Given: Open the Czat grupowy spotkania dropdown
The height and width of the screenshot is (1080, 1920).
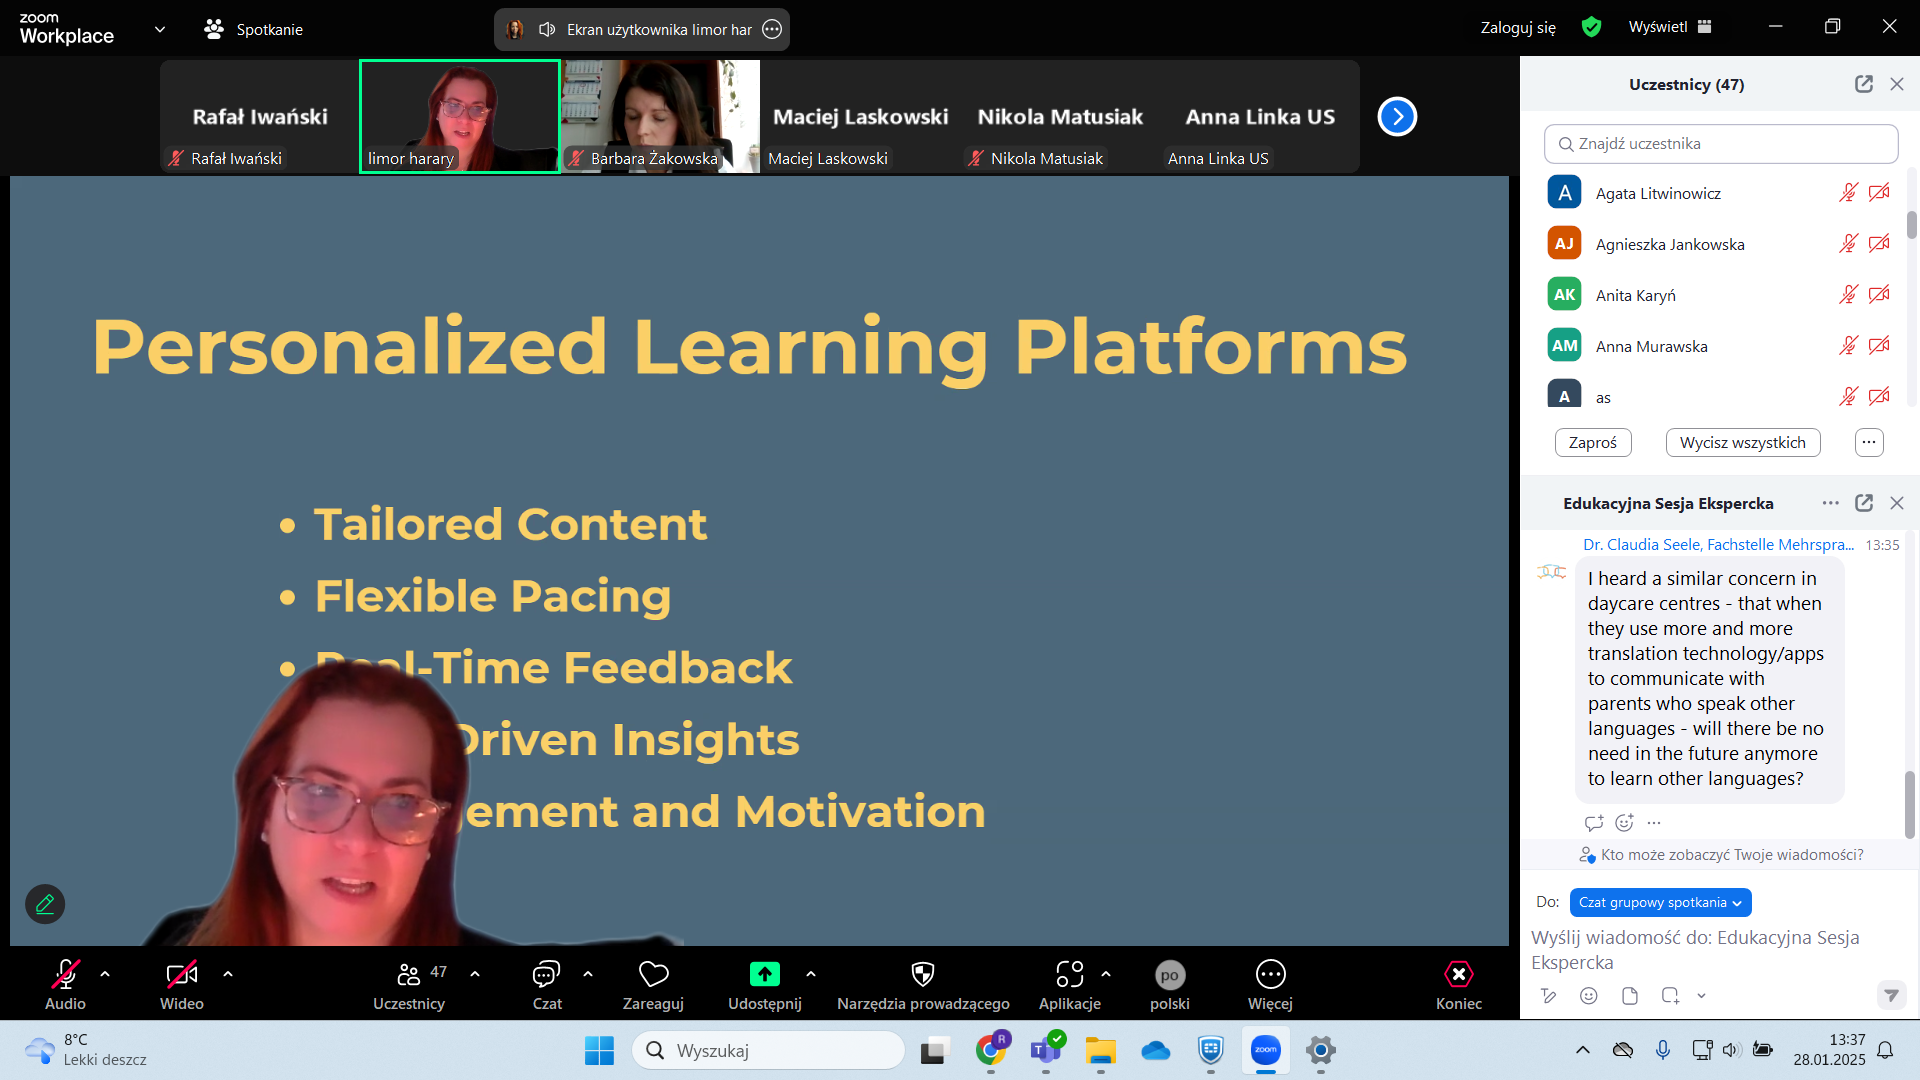Looking at the screenshot, I should pos(1660,902).
